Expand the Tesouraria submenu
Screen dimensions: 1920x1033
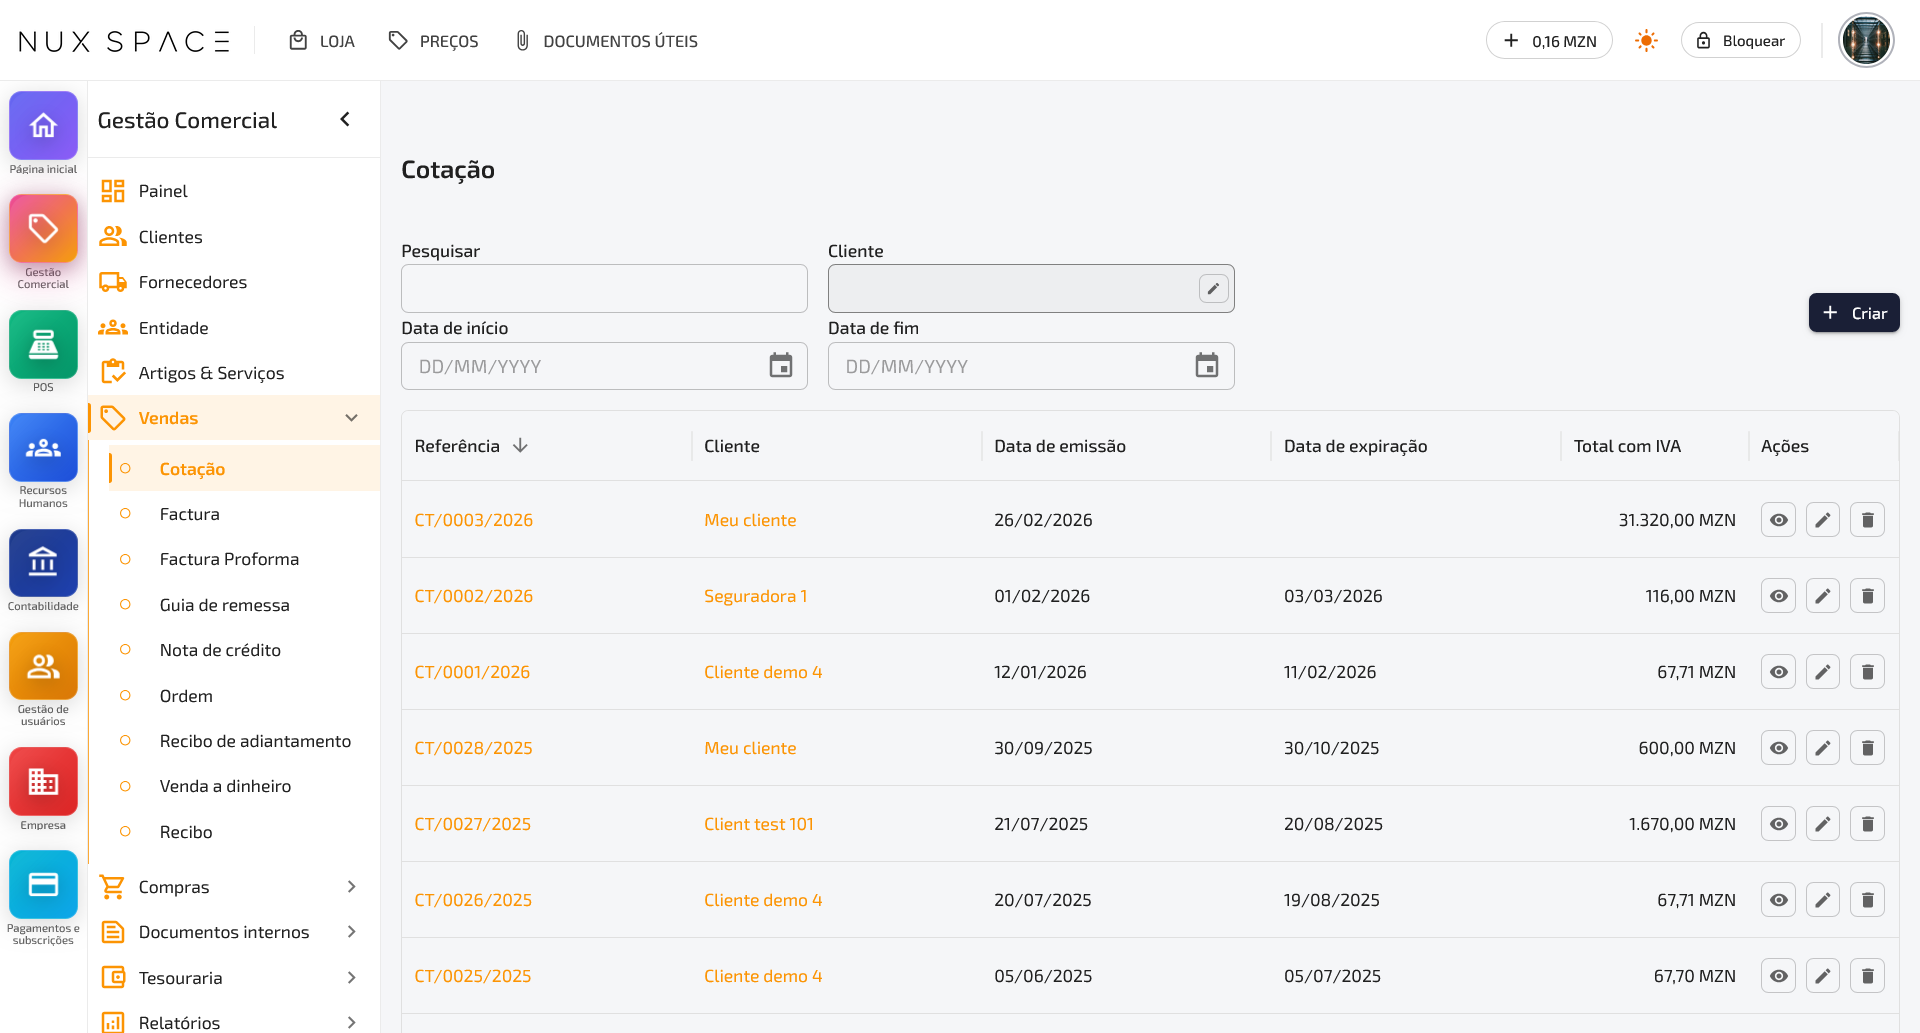(351, 978)
